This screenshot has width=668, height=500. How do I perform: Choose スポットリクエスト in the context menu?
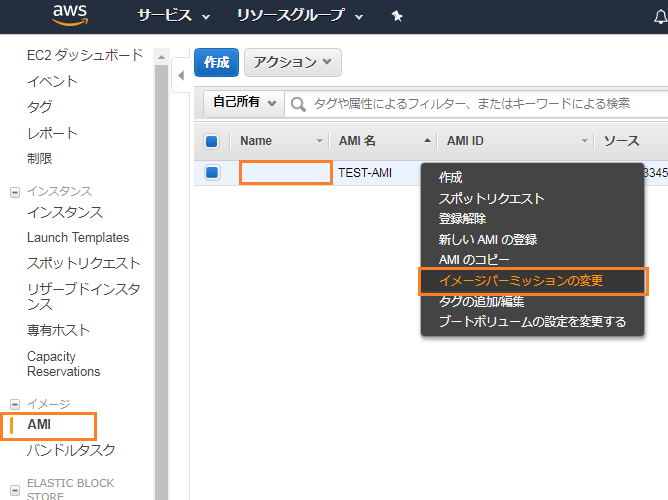(x=492, y=198)
